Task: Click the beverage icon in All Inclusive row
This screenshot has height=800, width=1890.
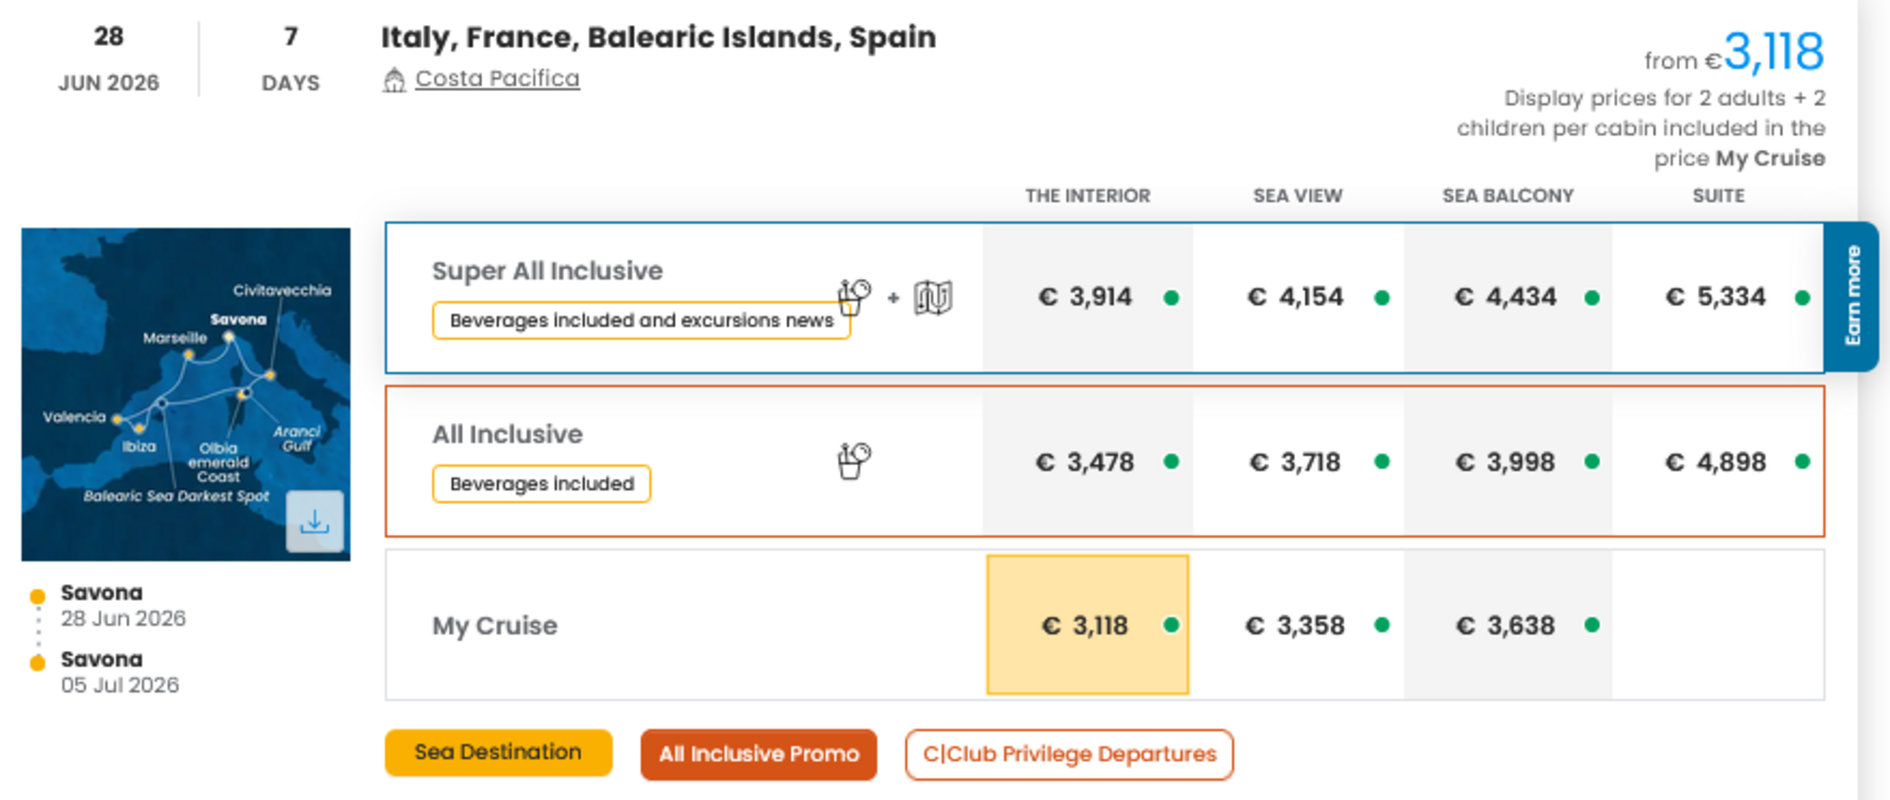Action: click(854, 461)
